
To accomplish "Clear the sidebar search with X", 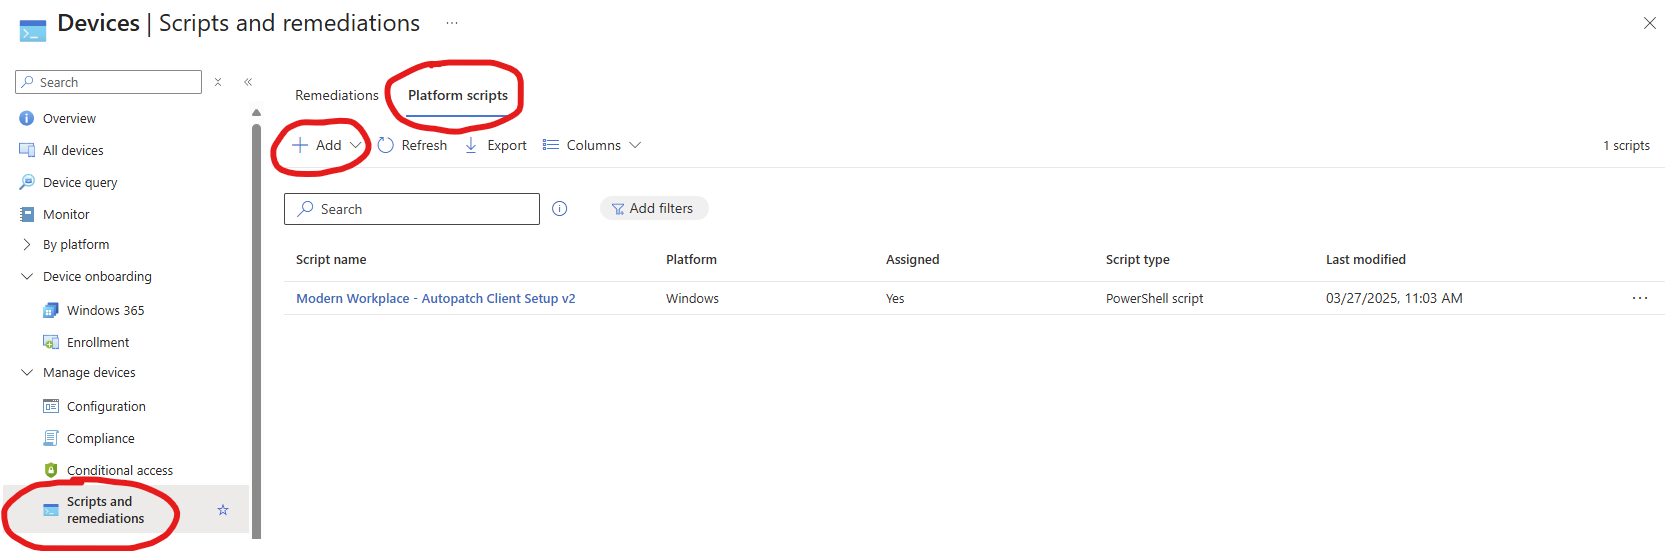I will click(x=218, y=82).
